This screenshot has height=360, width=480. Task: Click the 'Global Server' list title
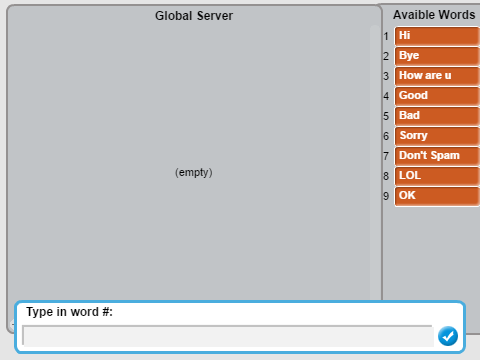tap(194, 16)
